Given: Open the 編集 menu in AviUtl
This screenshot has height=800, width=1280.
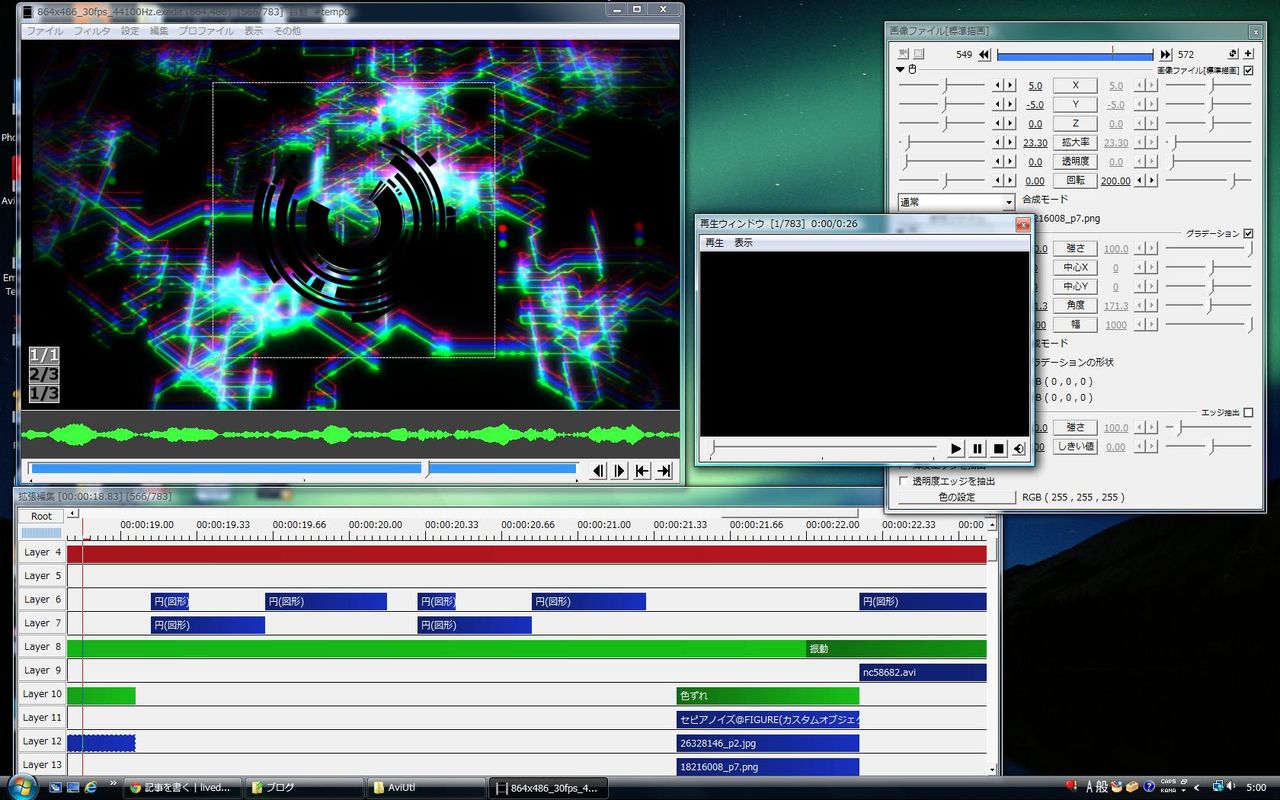Looking at the screenshot, I should click(x=159, y=31).
